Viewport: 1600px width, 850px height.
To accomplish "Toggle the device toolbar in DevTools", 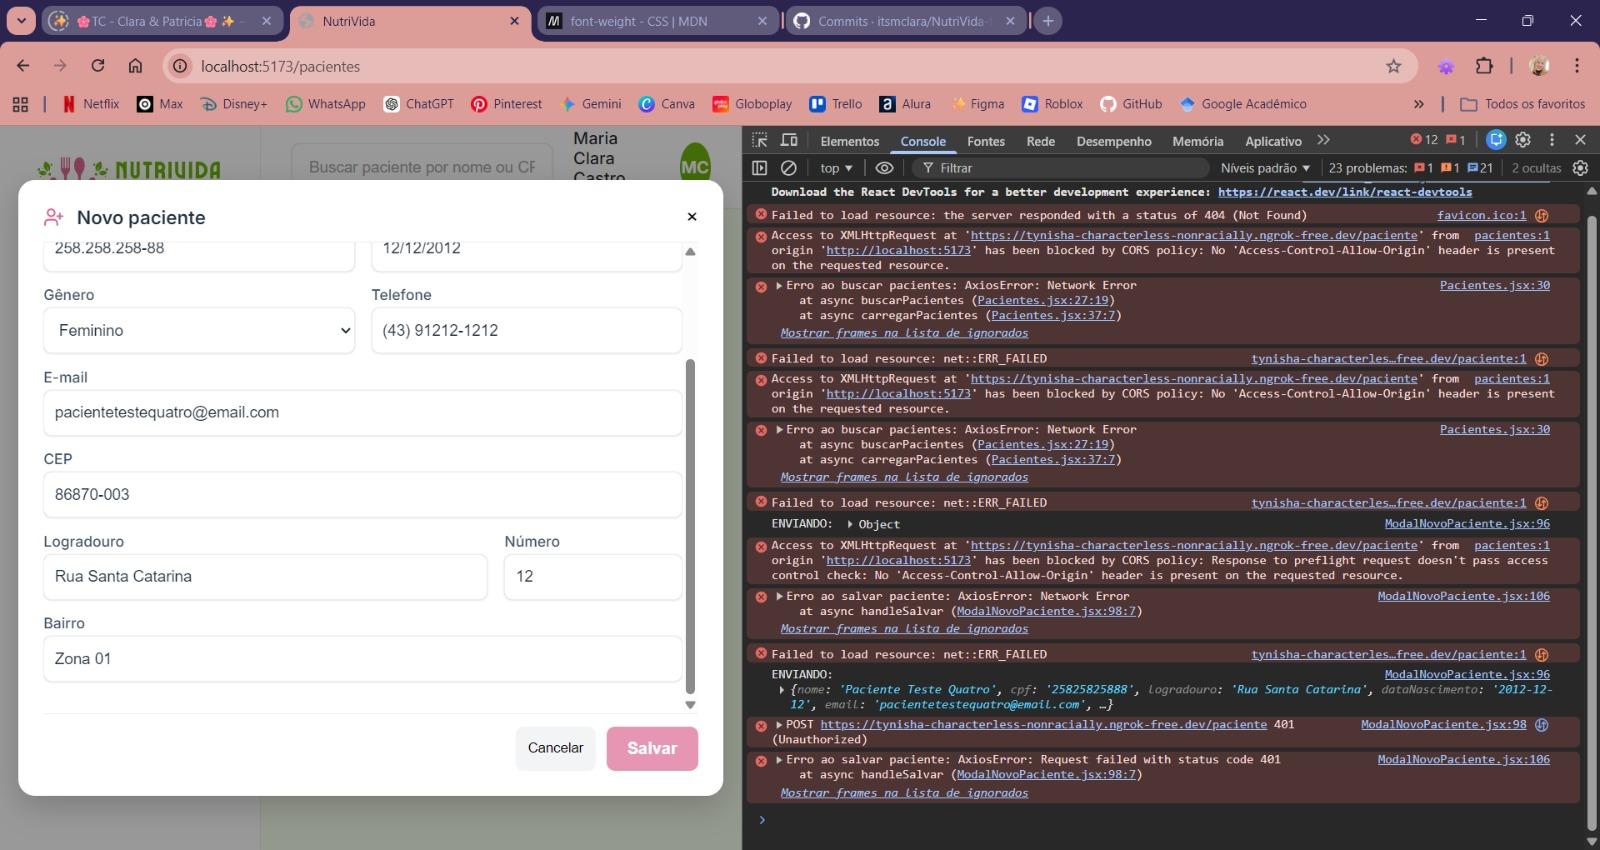I will point(789,140).
